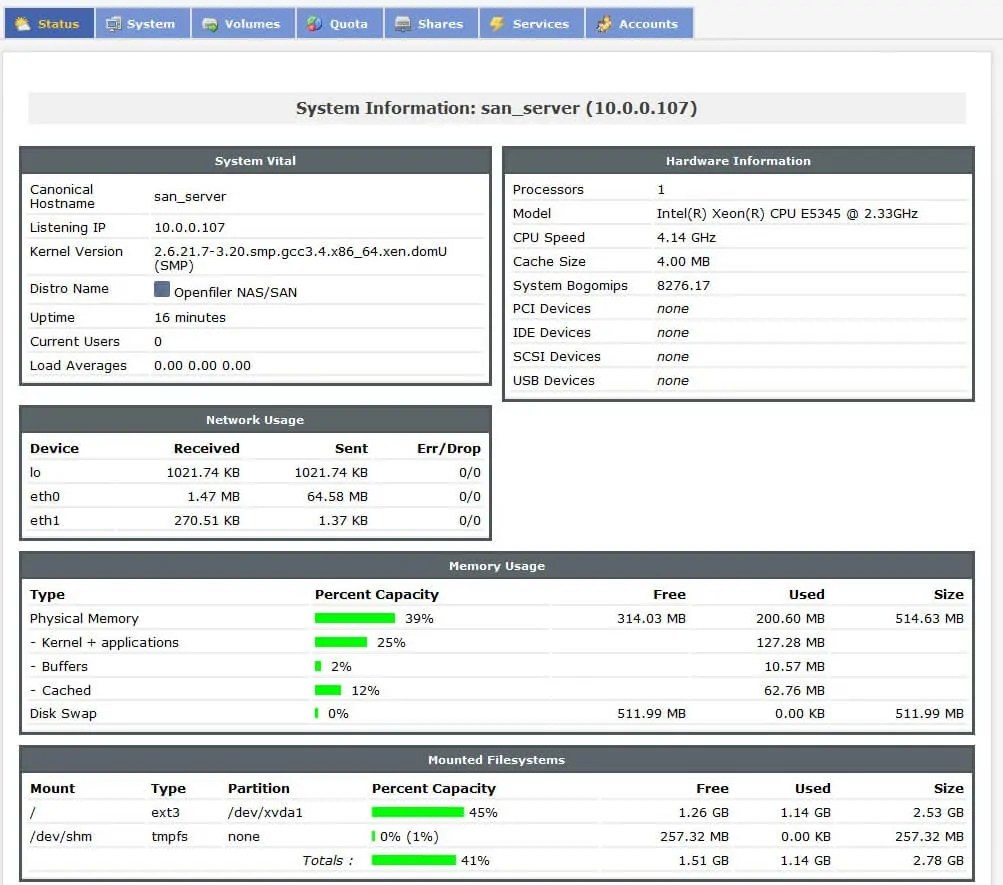Click the Hardware Information panel header
Image resolution: width=1003 pixels, height=885 pixels.
(737, 160)
